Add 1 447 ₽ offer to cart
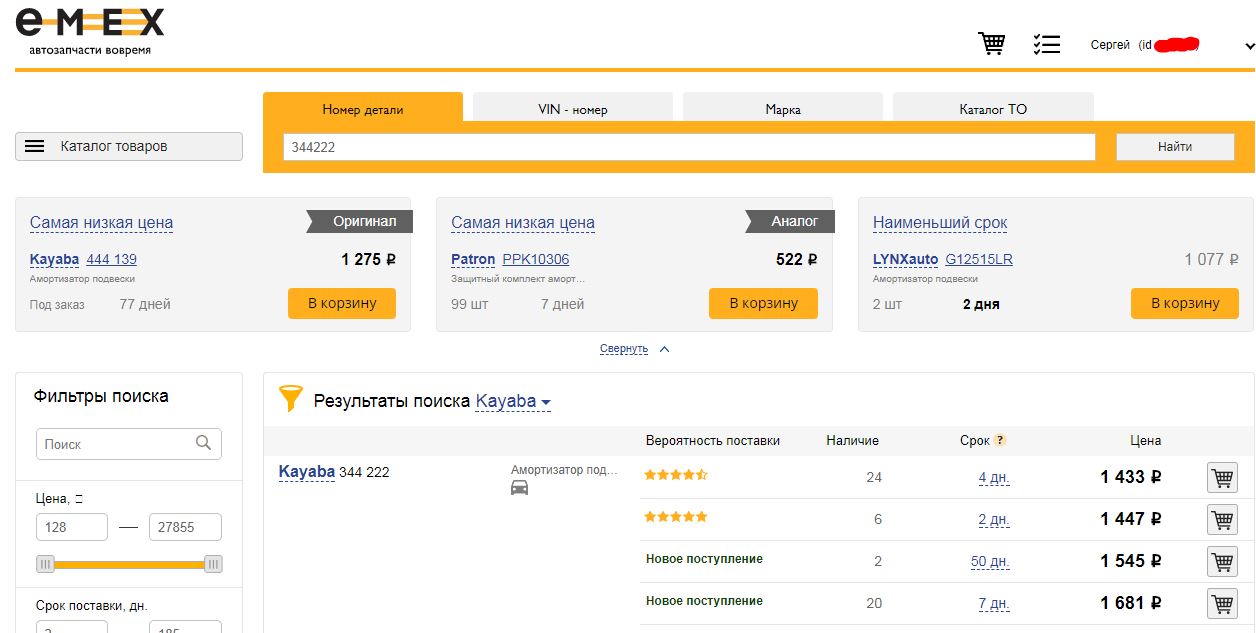1256x633 pixels. pos(1222,519)
